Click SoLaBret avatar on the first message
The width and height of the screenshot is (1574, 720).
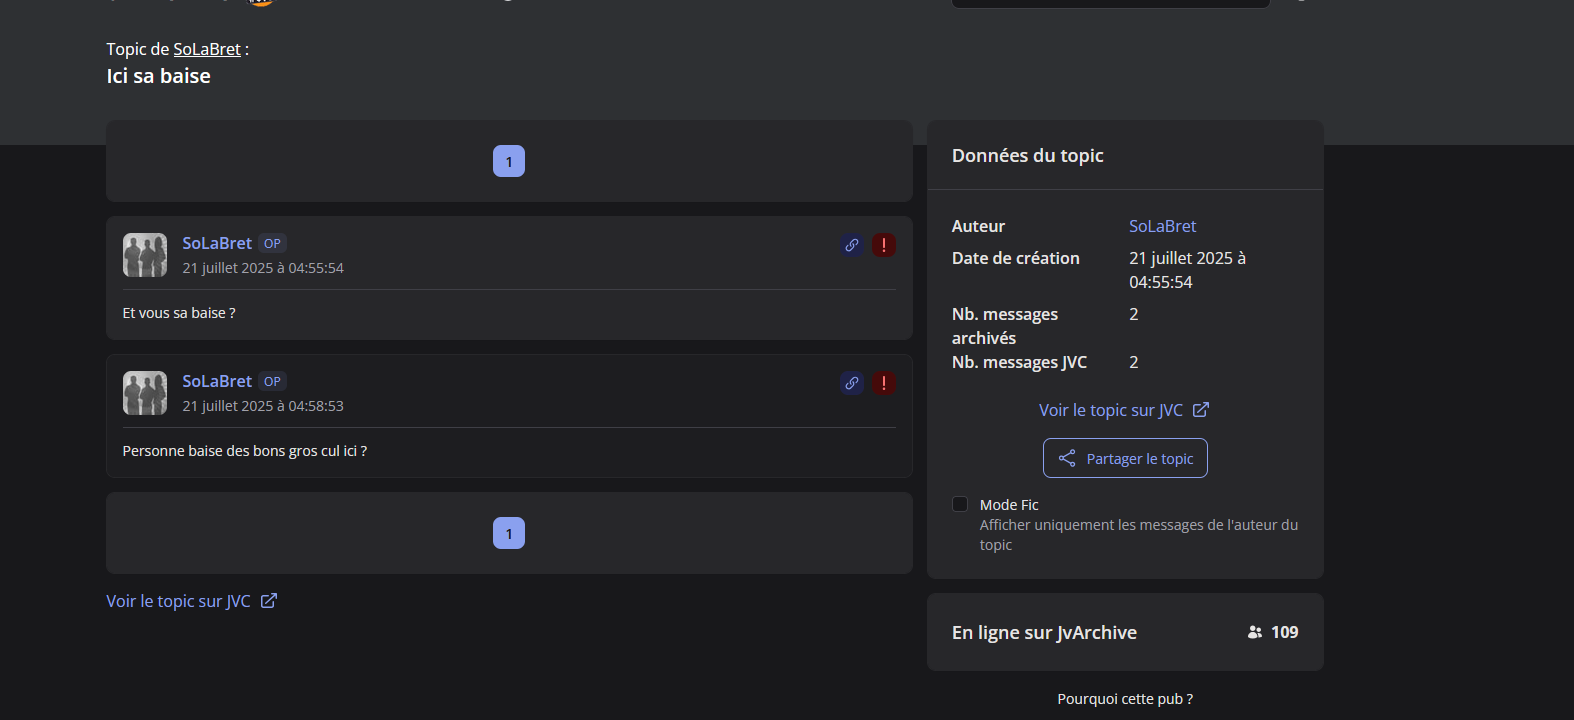(145, 255)
